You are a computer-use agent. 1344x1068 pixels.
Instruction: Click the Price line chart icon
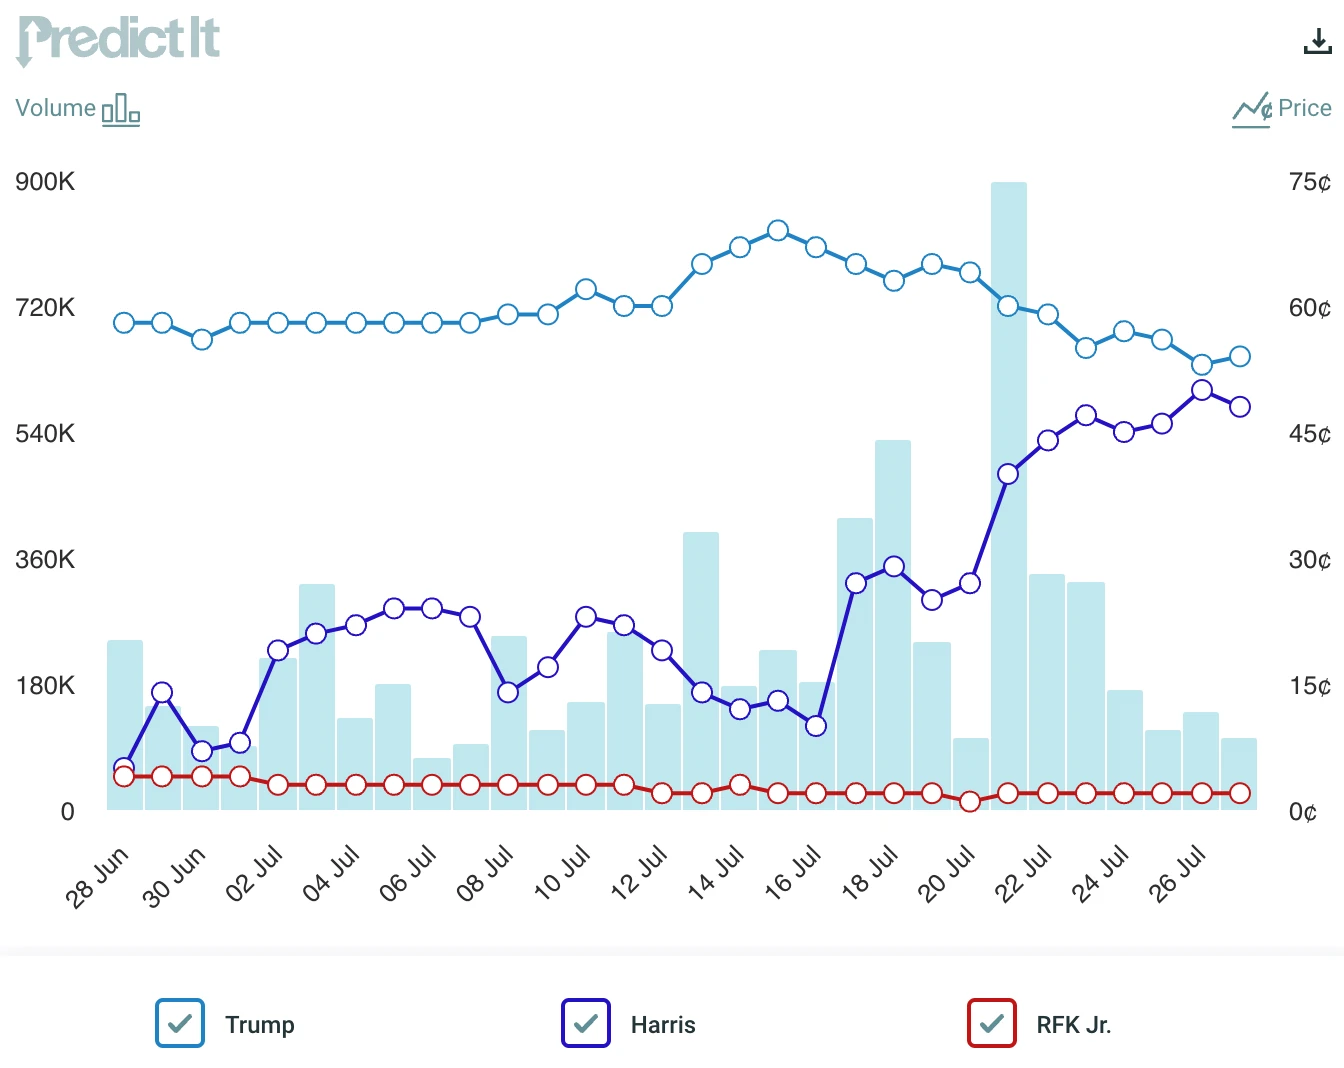pos(1251,109)
